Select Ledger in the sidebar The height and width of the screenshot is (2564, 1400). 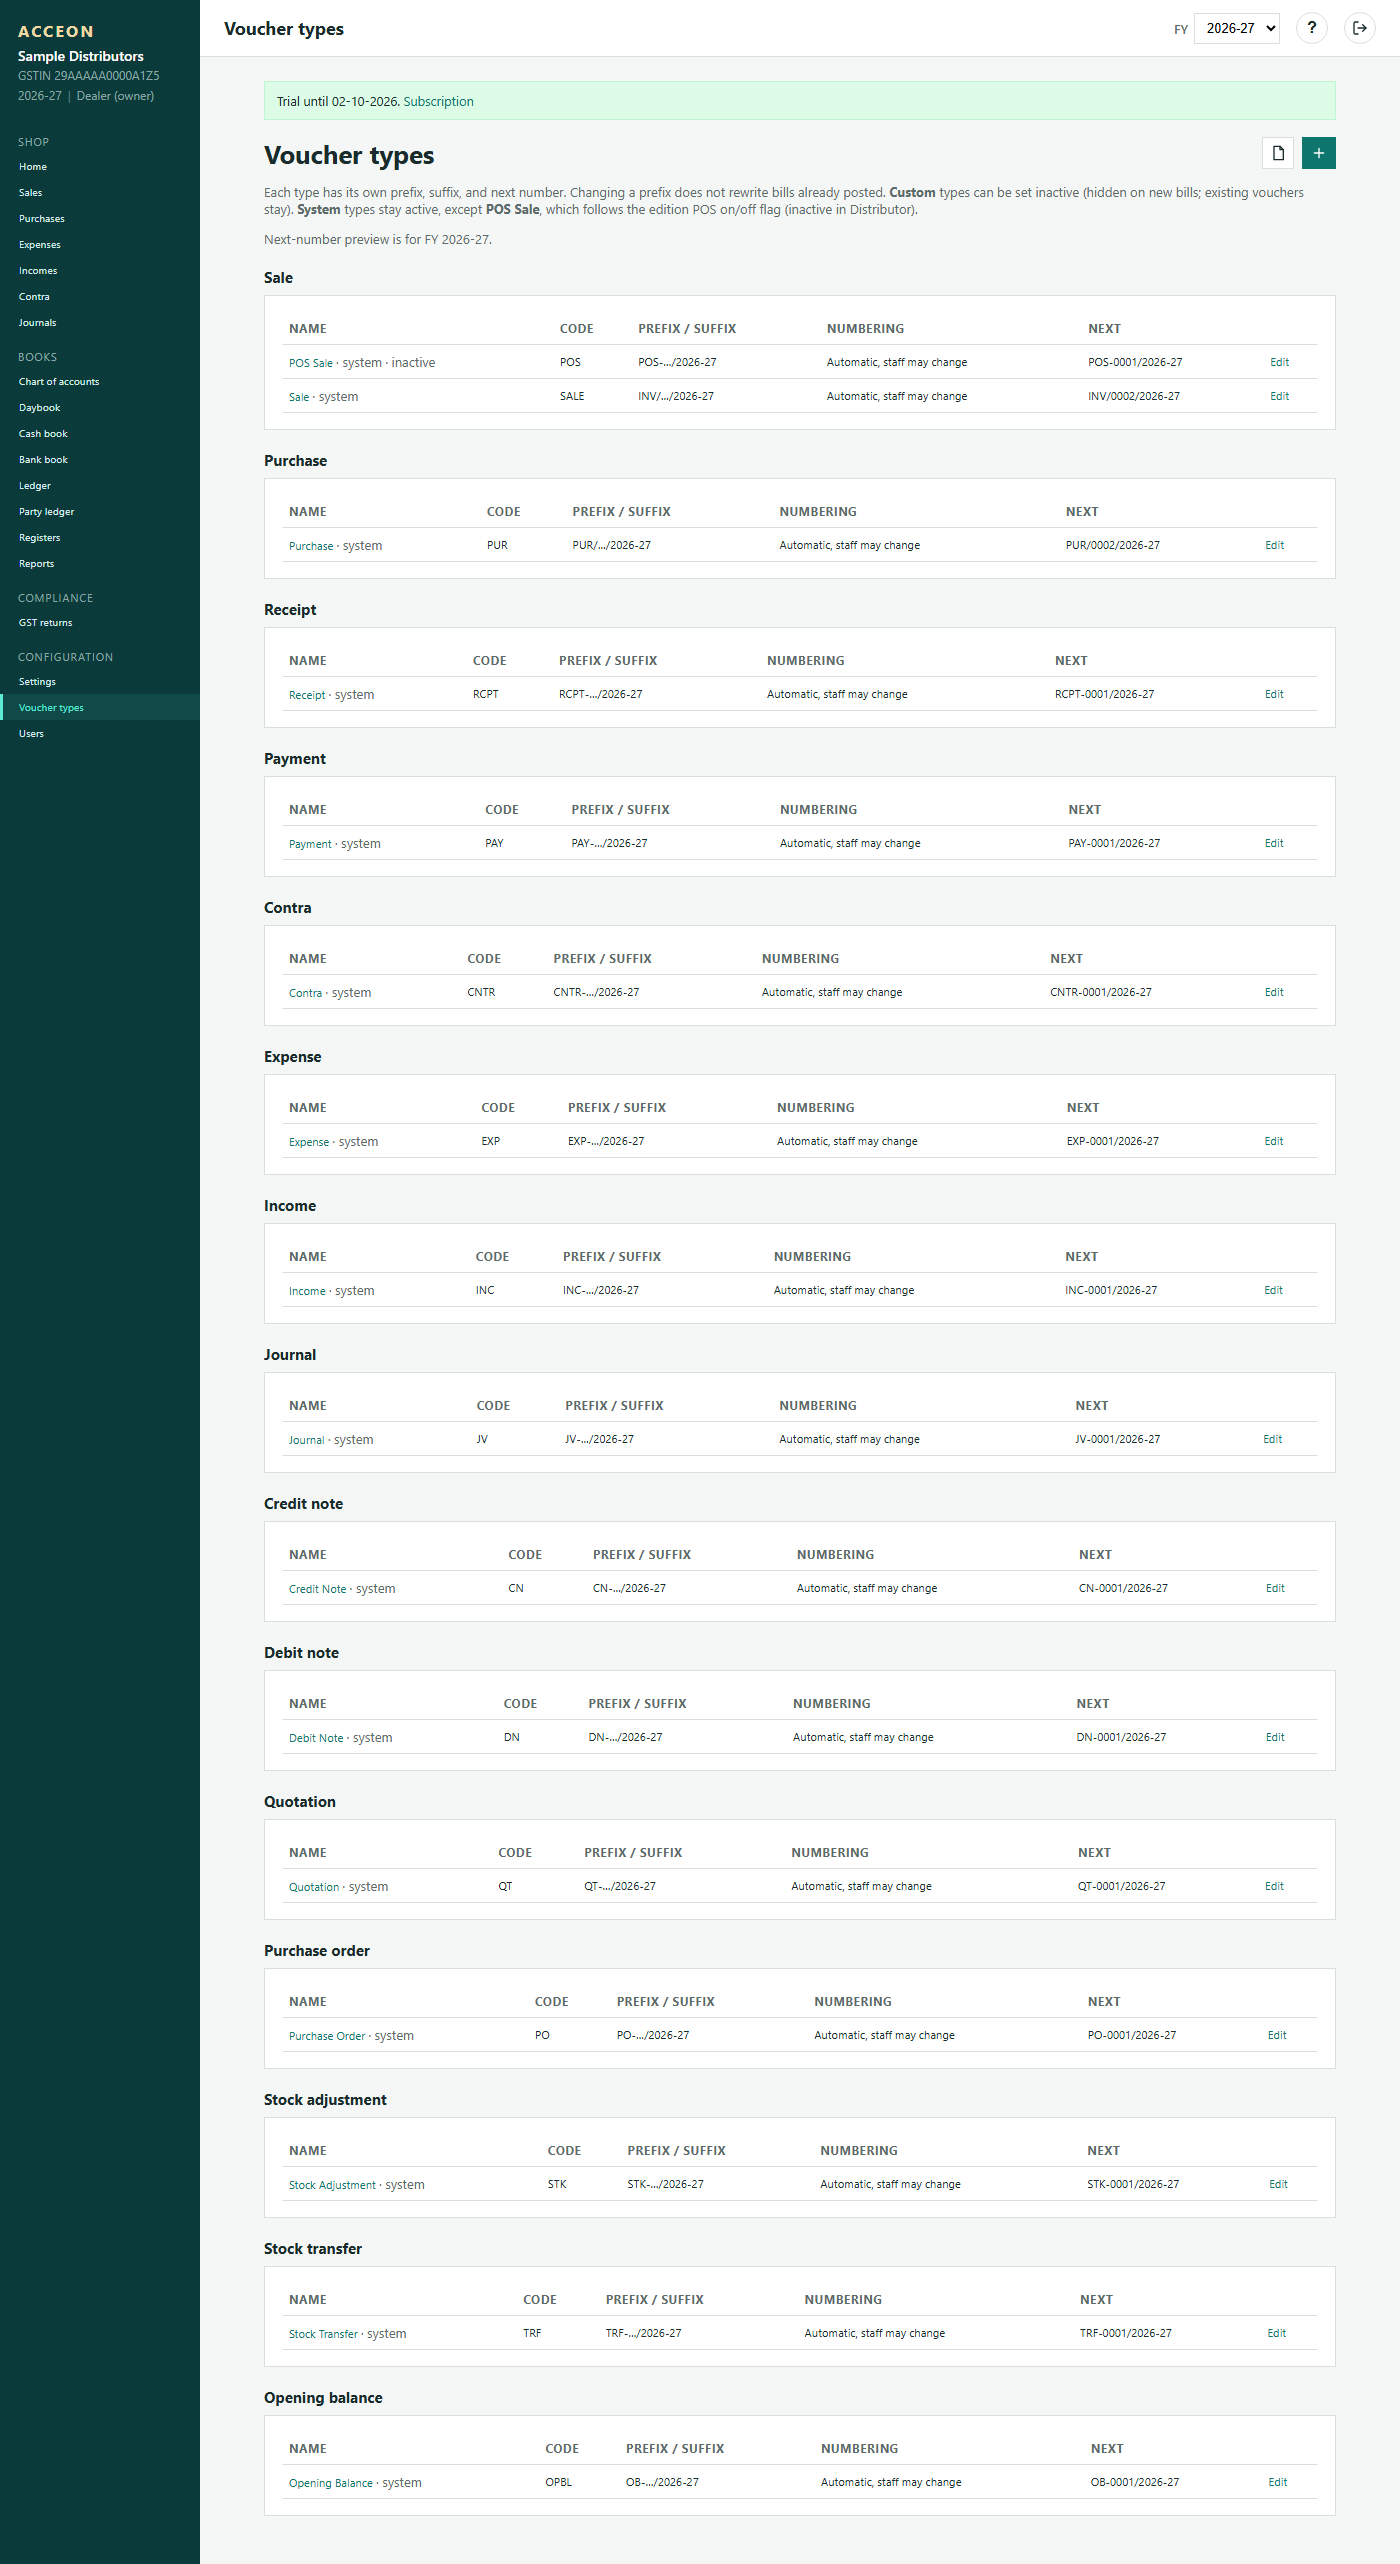(x=35, y=486)
